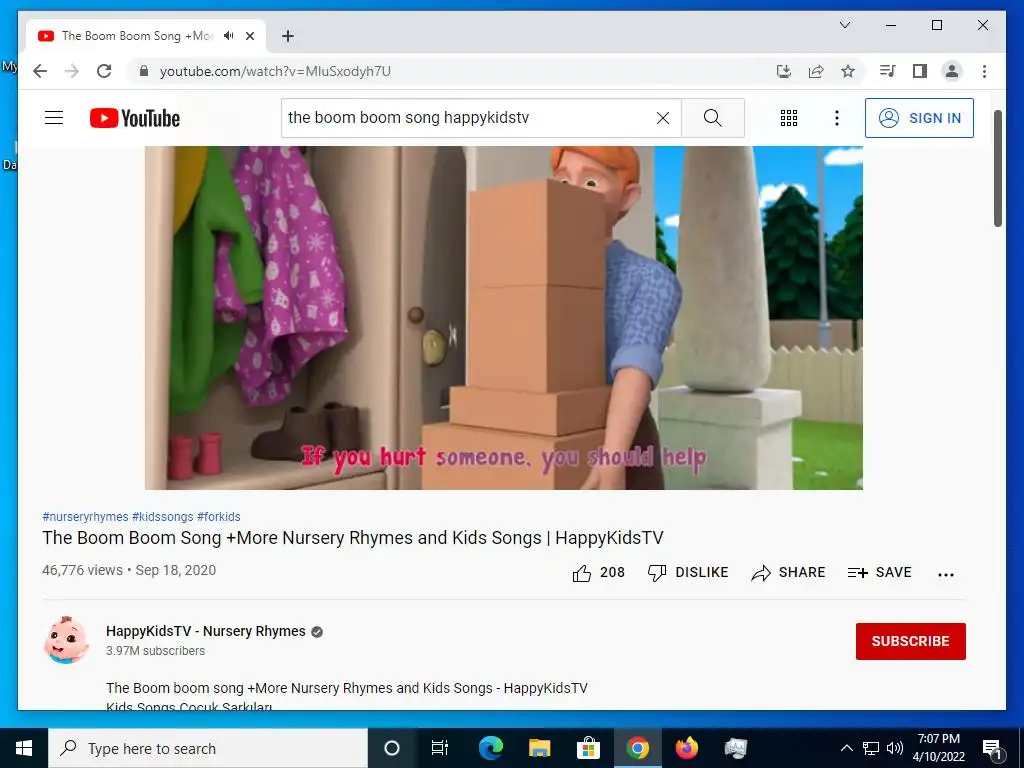
Task: Show hidden system tray icons
Action: coord(846,748)
